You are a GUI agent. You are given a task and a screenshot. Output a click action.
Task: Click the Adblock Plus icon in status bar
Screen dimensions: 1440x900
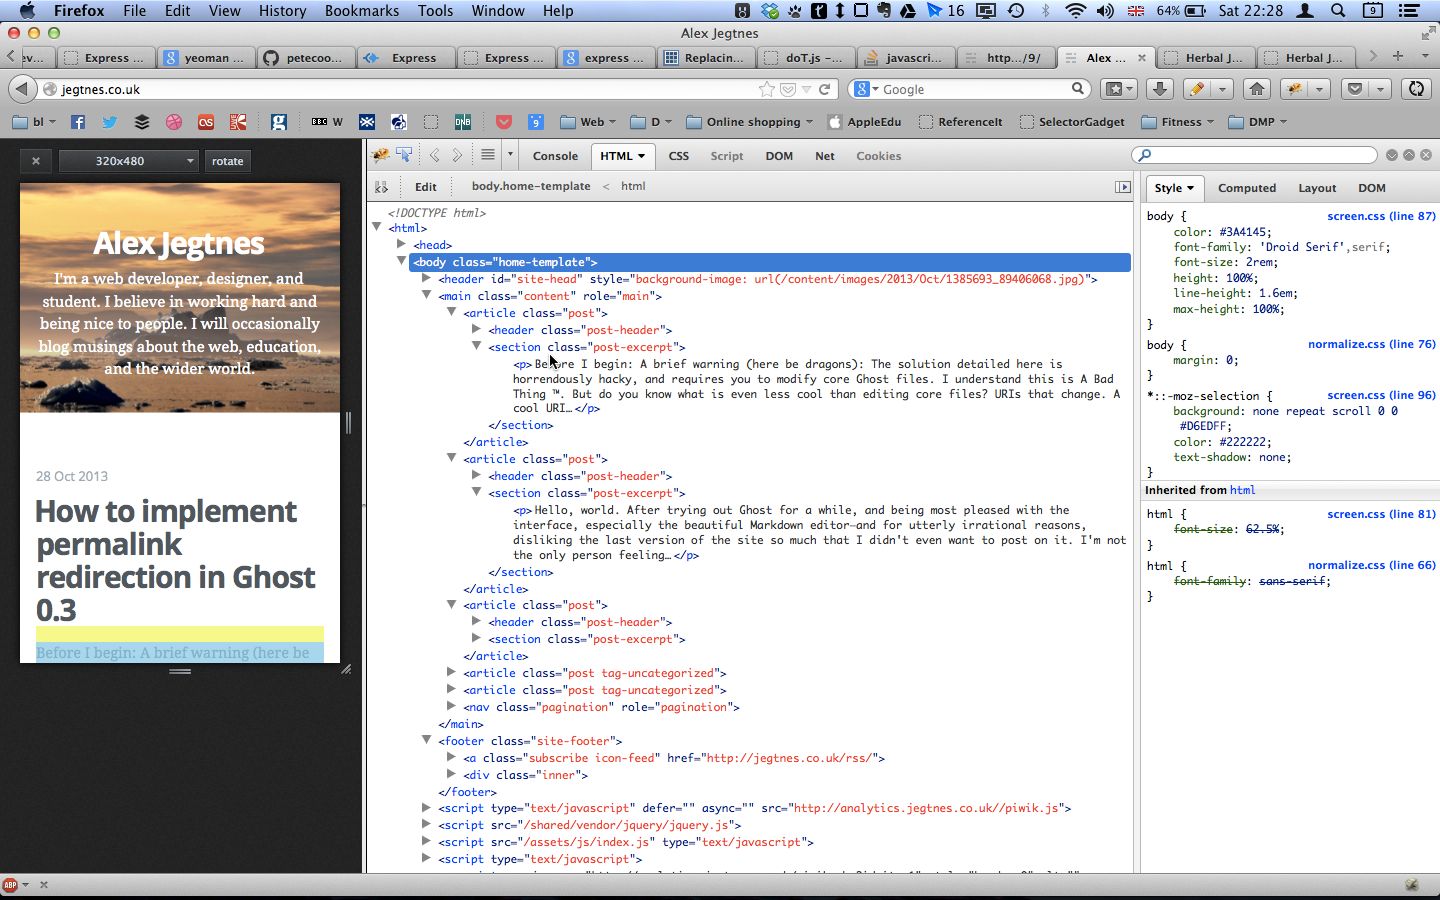pyautogui.click(x=10, y=885)
